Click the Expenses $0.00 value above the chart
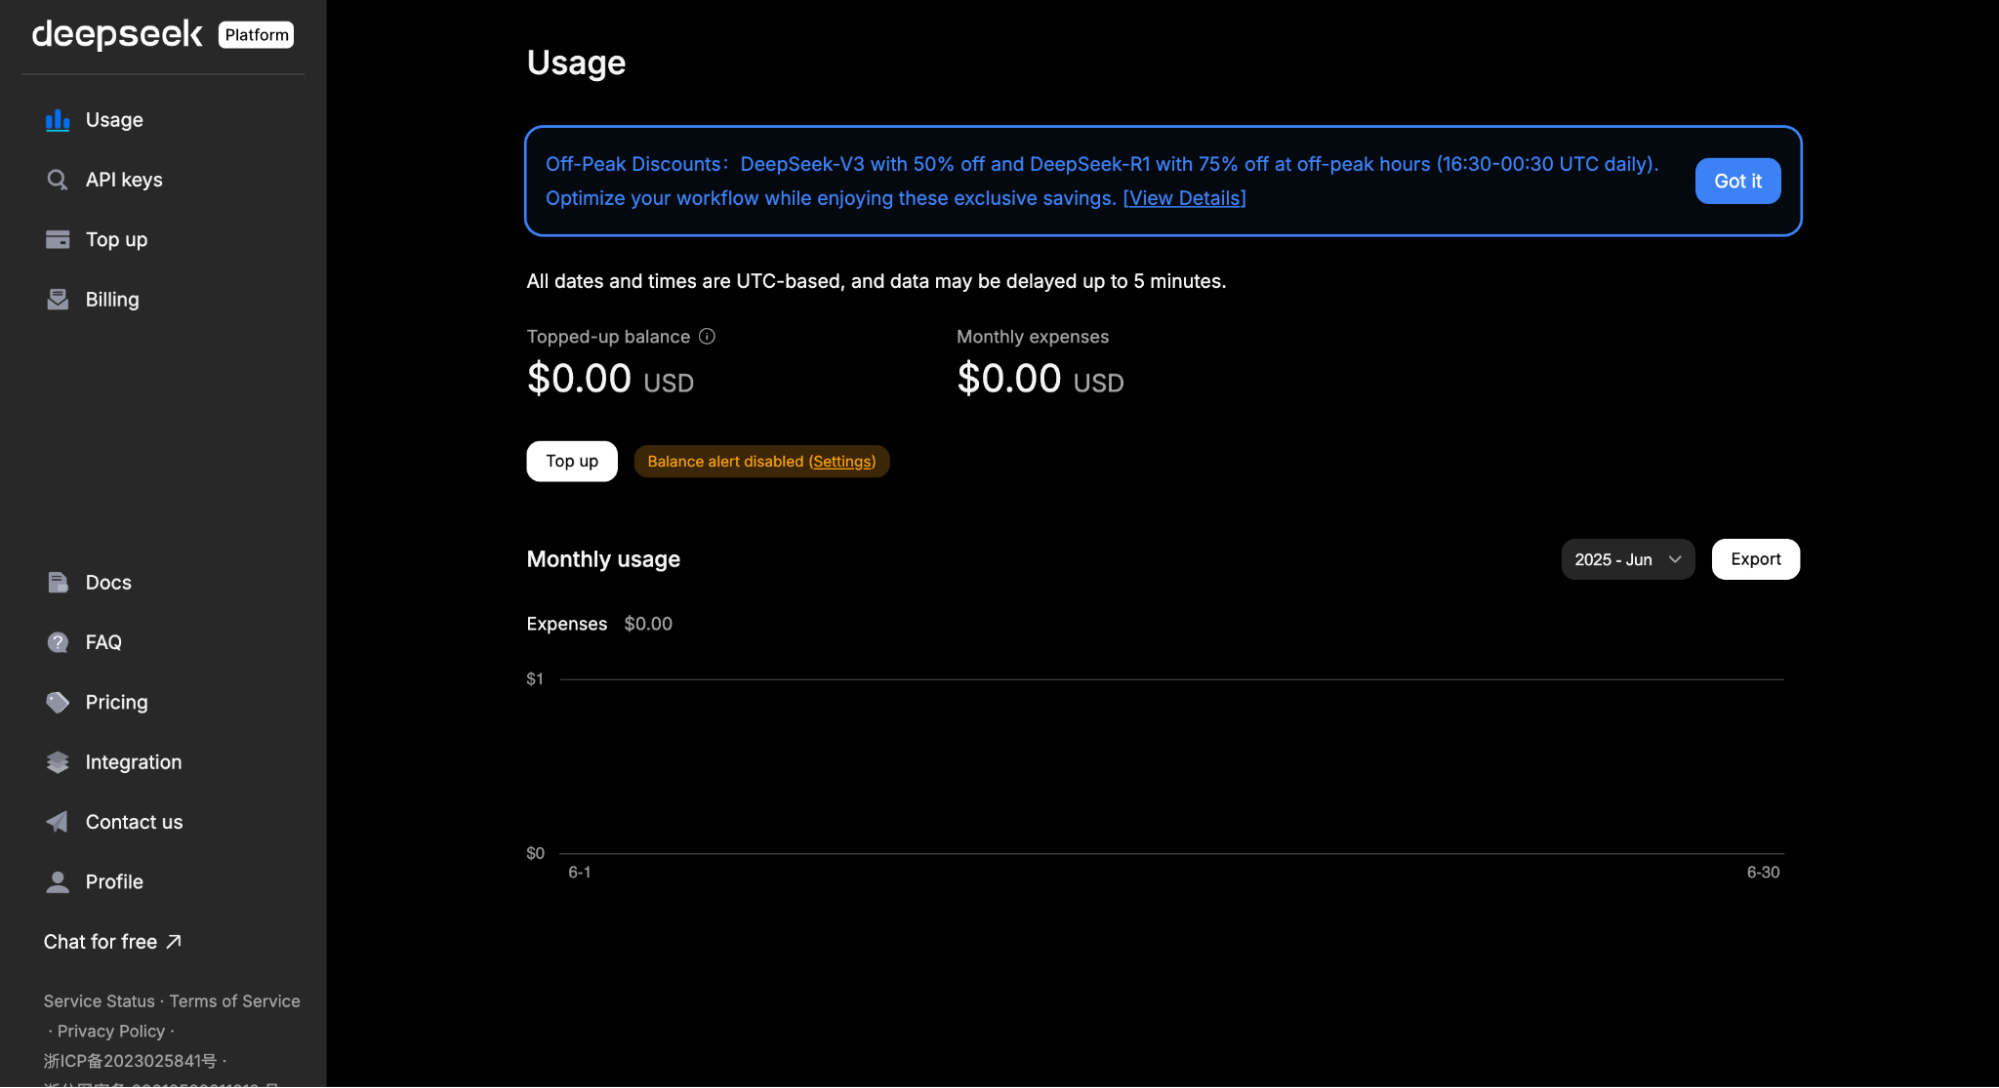The image size is (1999, 1088). click(x=648, y=624)
